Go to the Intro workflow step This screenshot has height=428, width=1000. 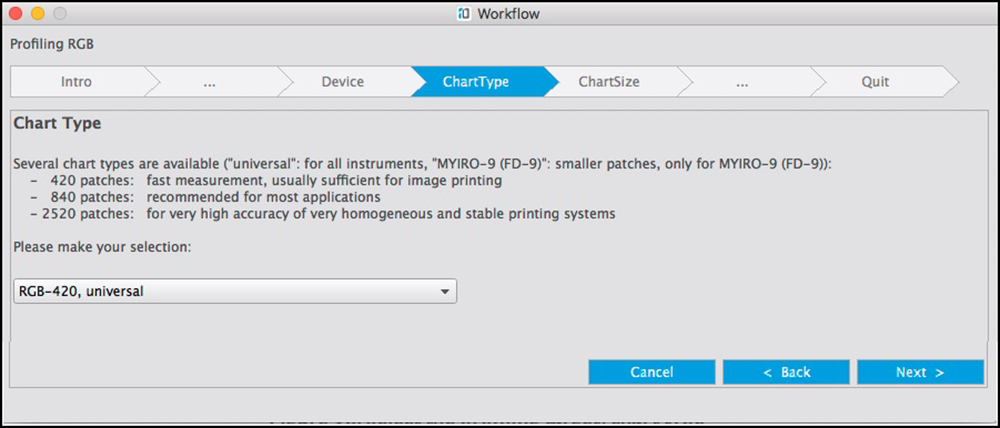tap(76, 82)
